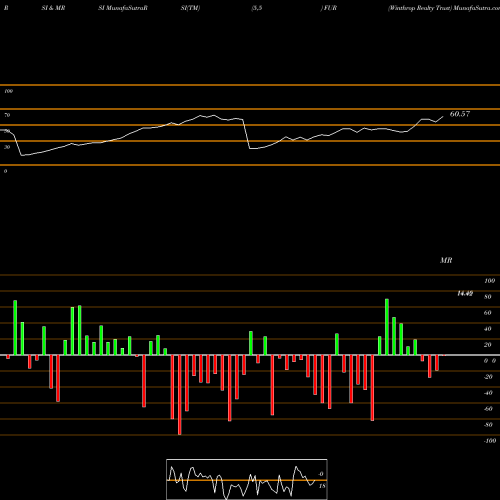Click the '0 0' label on MR axis
This screenshot has width=500, height=500.
pyautogui.click(x=490, y=361)
